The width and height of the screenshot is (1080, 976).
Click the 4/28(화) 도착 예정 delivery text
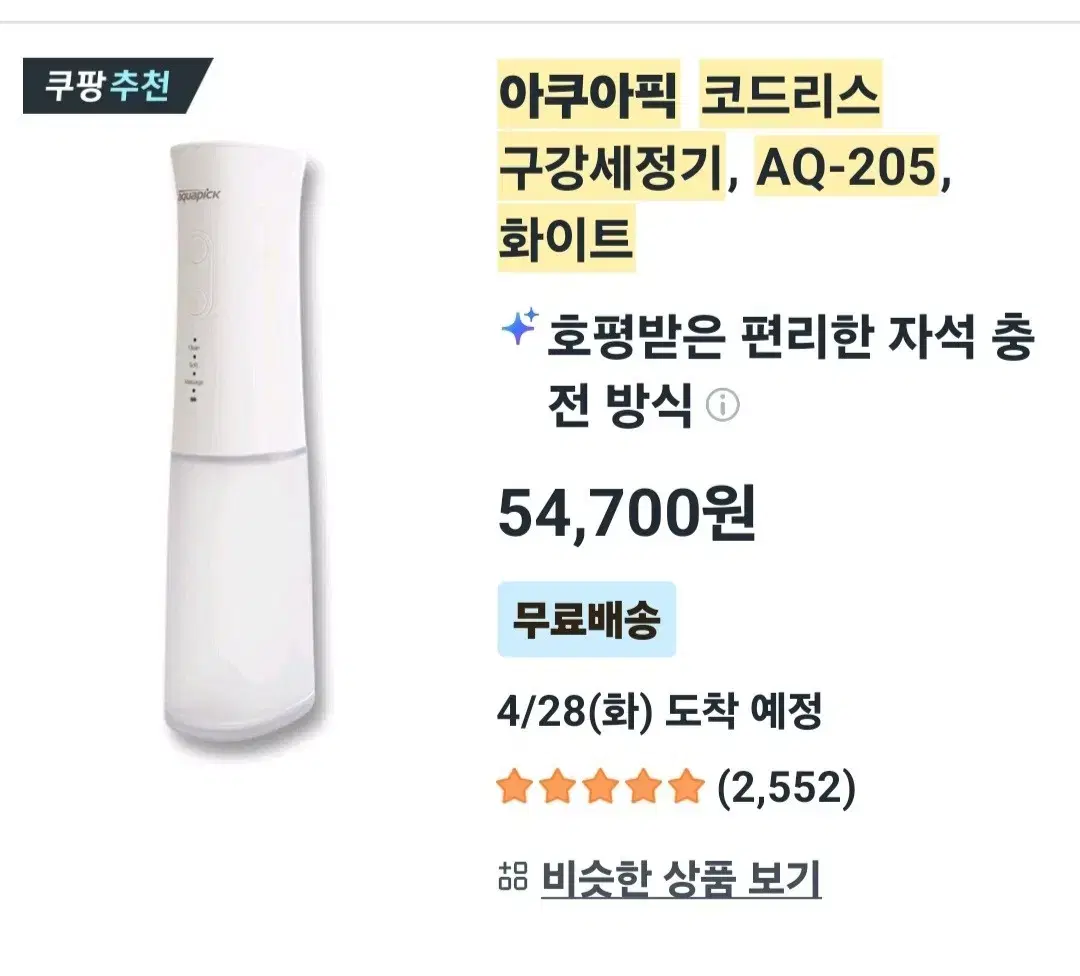tap(659, 712)
